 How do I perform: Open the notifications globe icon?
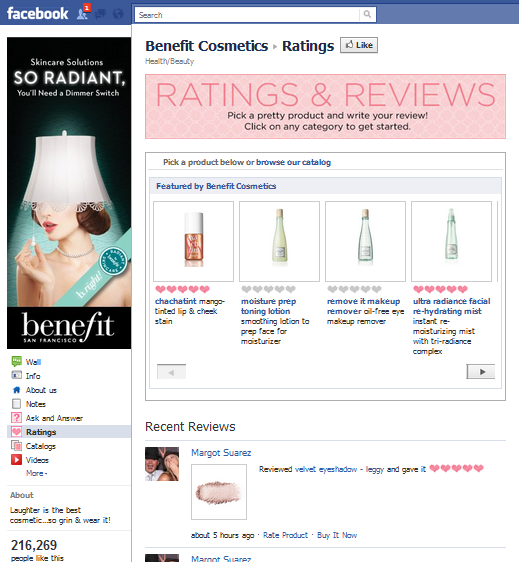(x=118, y=14)
